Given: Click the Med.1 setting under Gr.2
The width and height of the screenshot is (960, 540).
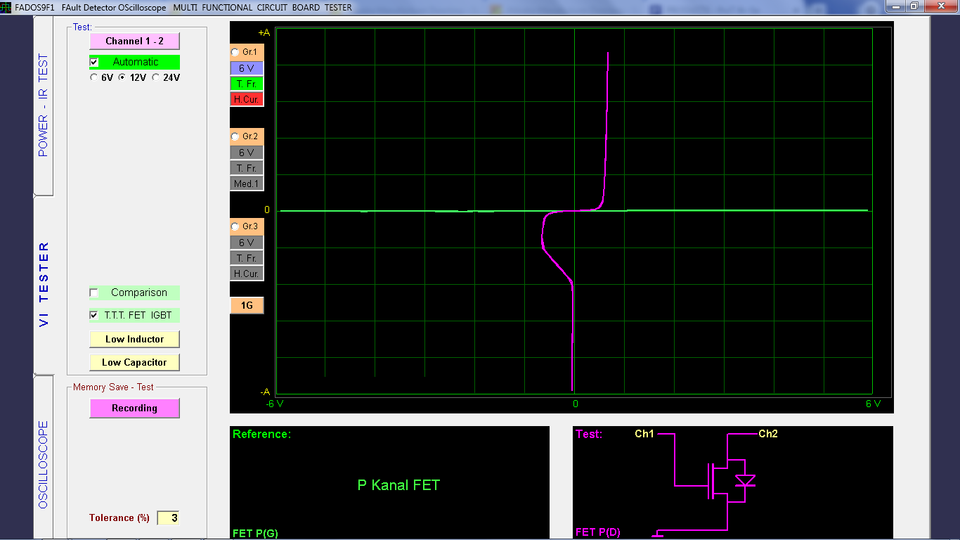Looking at the screenshot, I should point(246,184).
